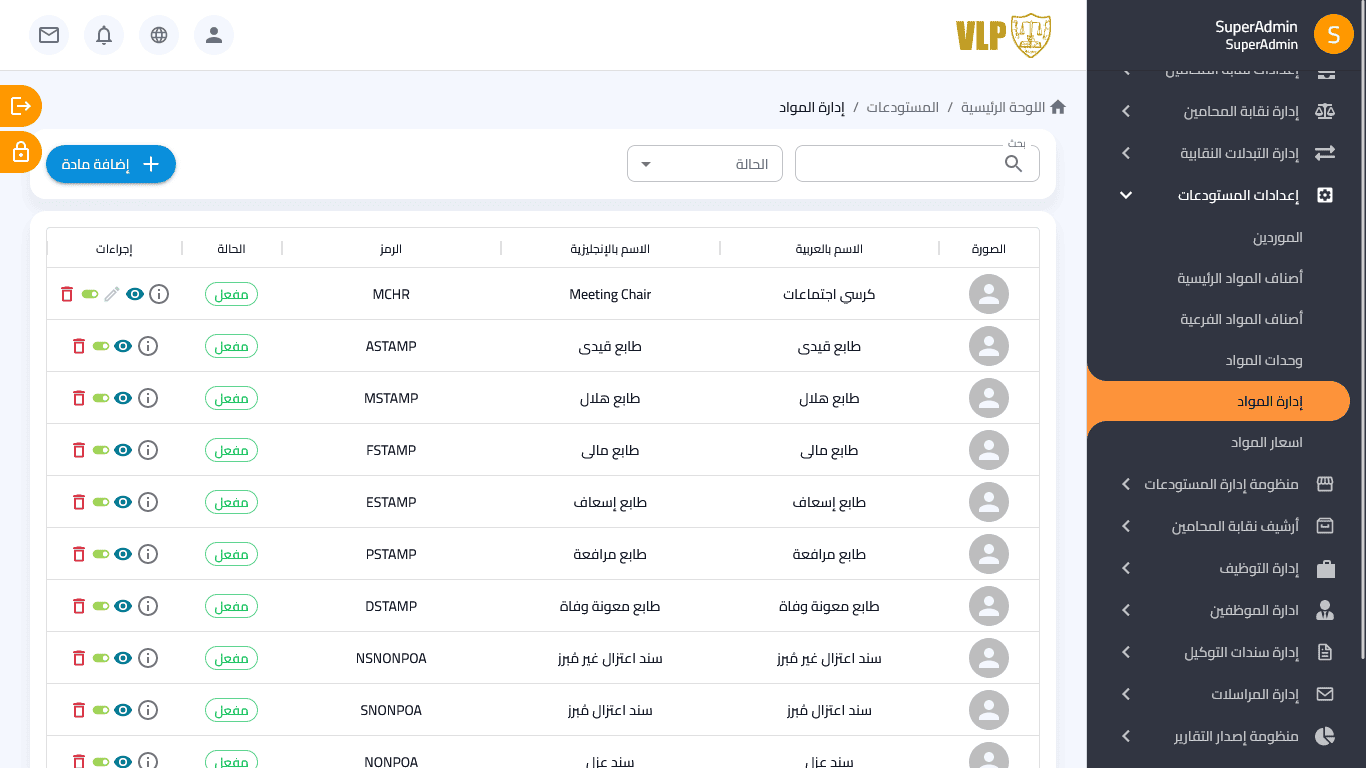Open the user profile icon in header
The height and width of the screenshot is (768, 1366).
(x=214, y=35)
